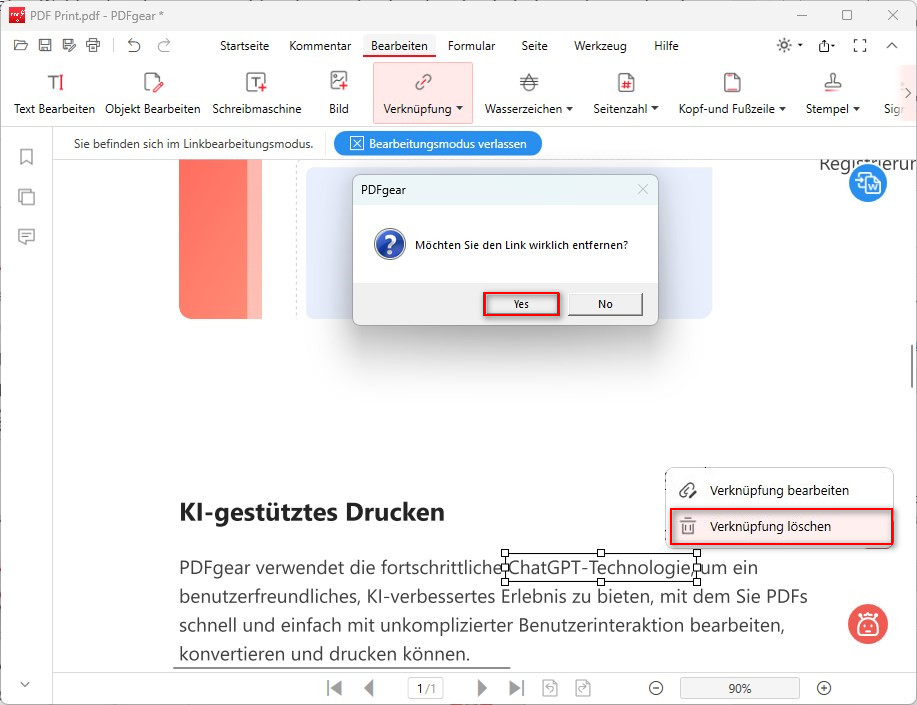Open the Objekt Bearbeiten tool
917x705 pixels.
coord(152,90)
